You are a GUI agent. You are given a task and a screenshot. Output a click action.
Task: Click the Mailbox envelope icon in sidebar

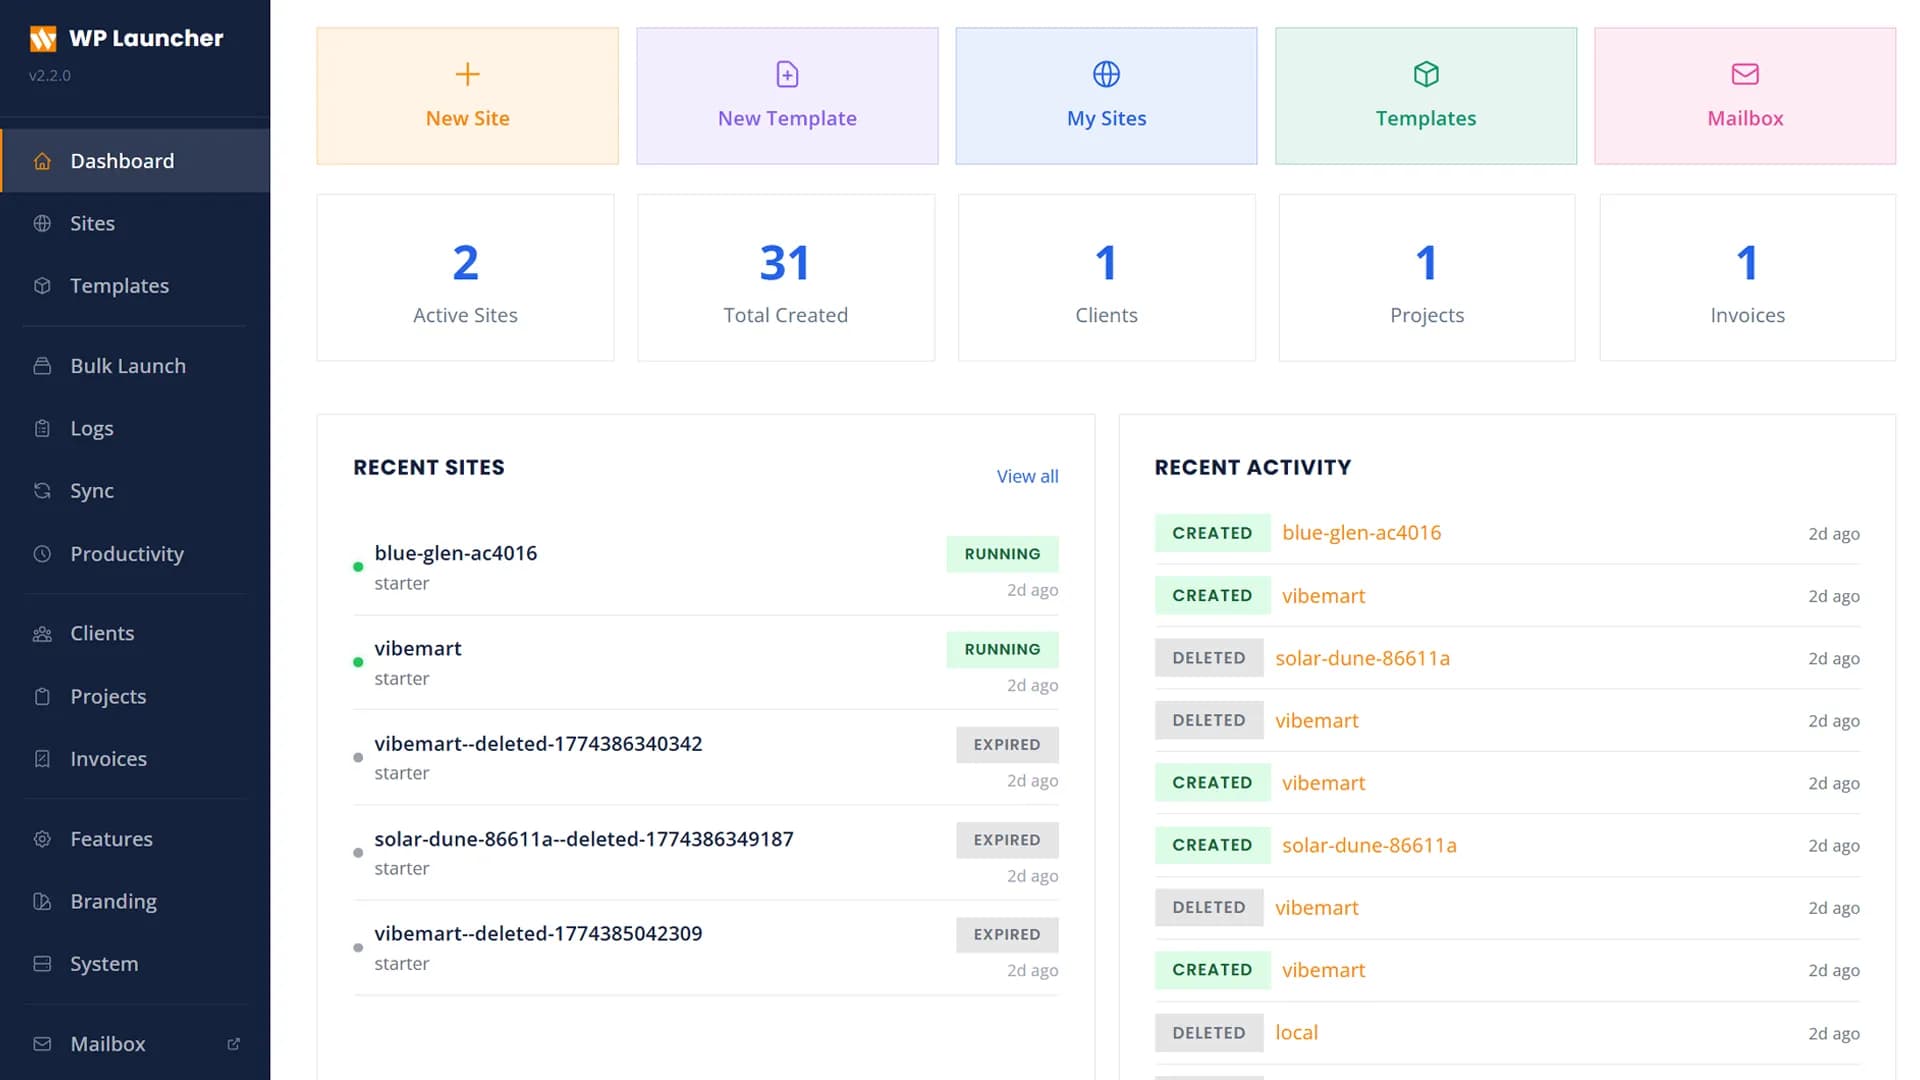pos(42,1044)
